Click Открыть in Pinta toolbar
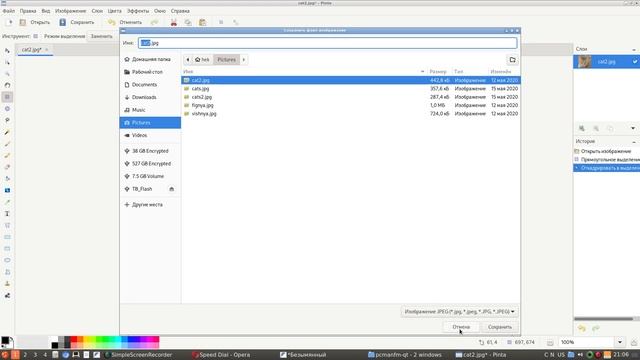 (x=35, y=22)
